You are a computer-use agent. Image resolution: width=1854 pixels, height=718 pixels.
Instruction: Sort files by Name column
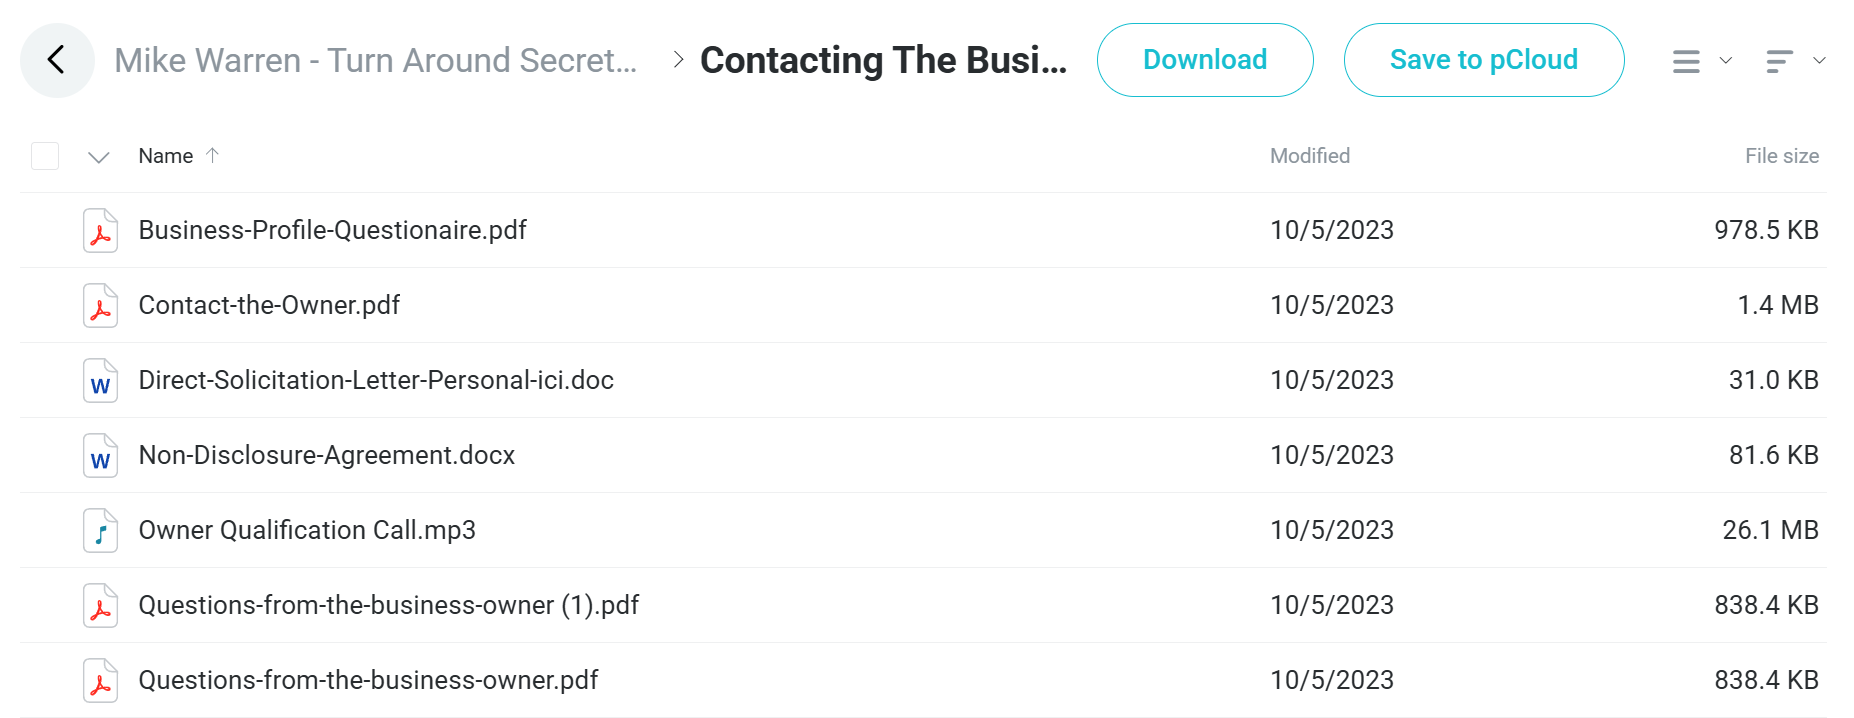click(166, 156)
